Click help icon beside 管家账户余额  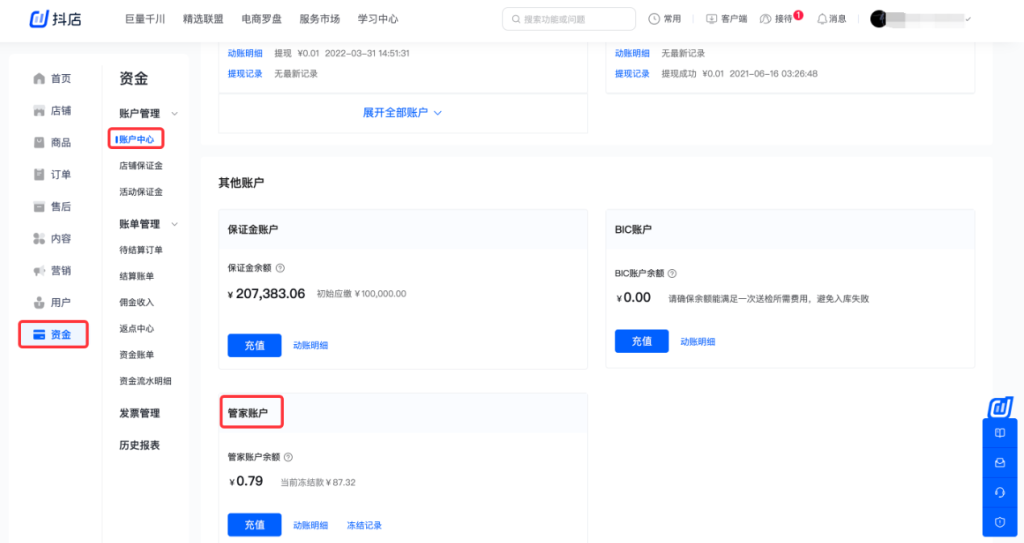[x=288, y=457]
